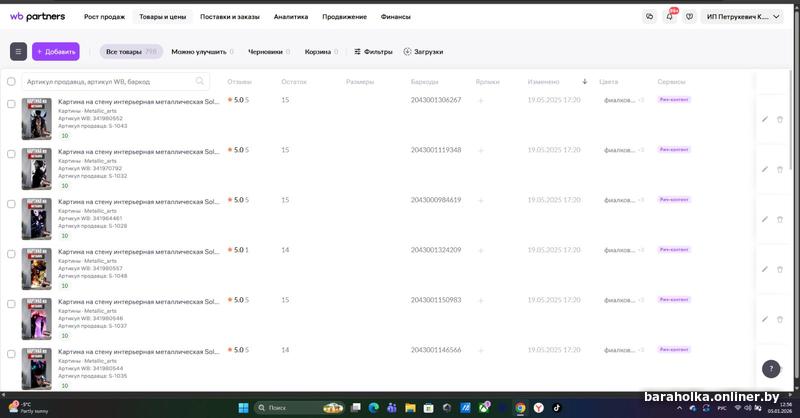800x418 pixels.
Task: Switch to the Черновики tab
Action: coord(266,51)
